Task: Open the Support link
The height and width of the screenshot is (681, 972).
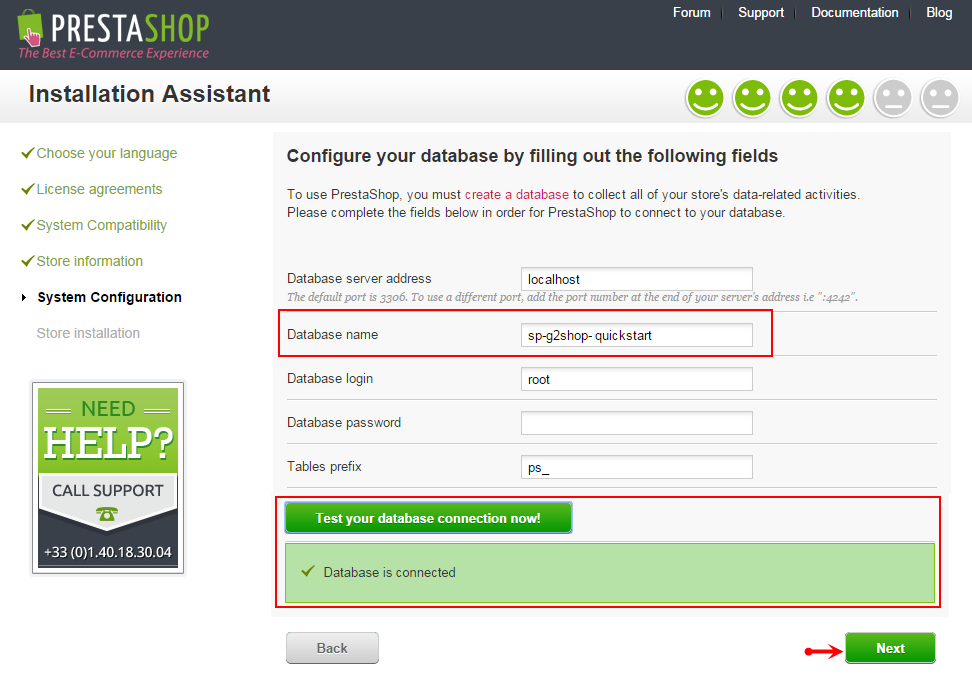Action: [x=761, y=12]
